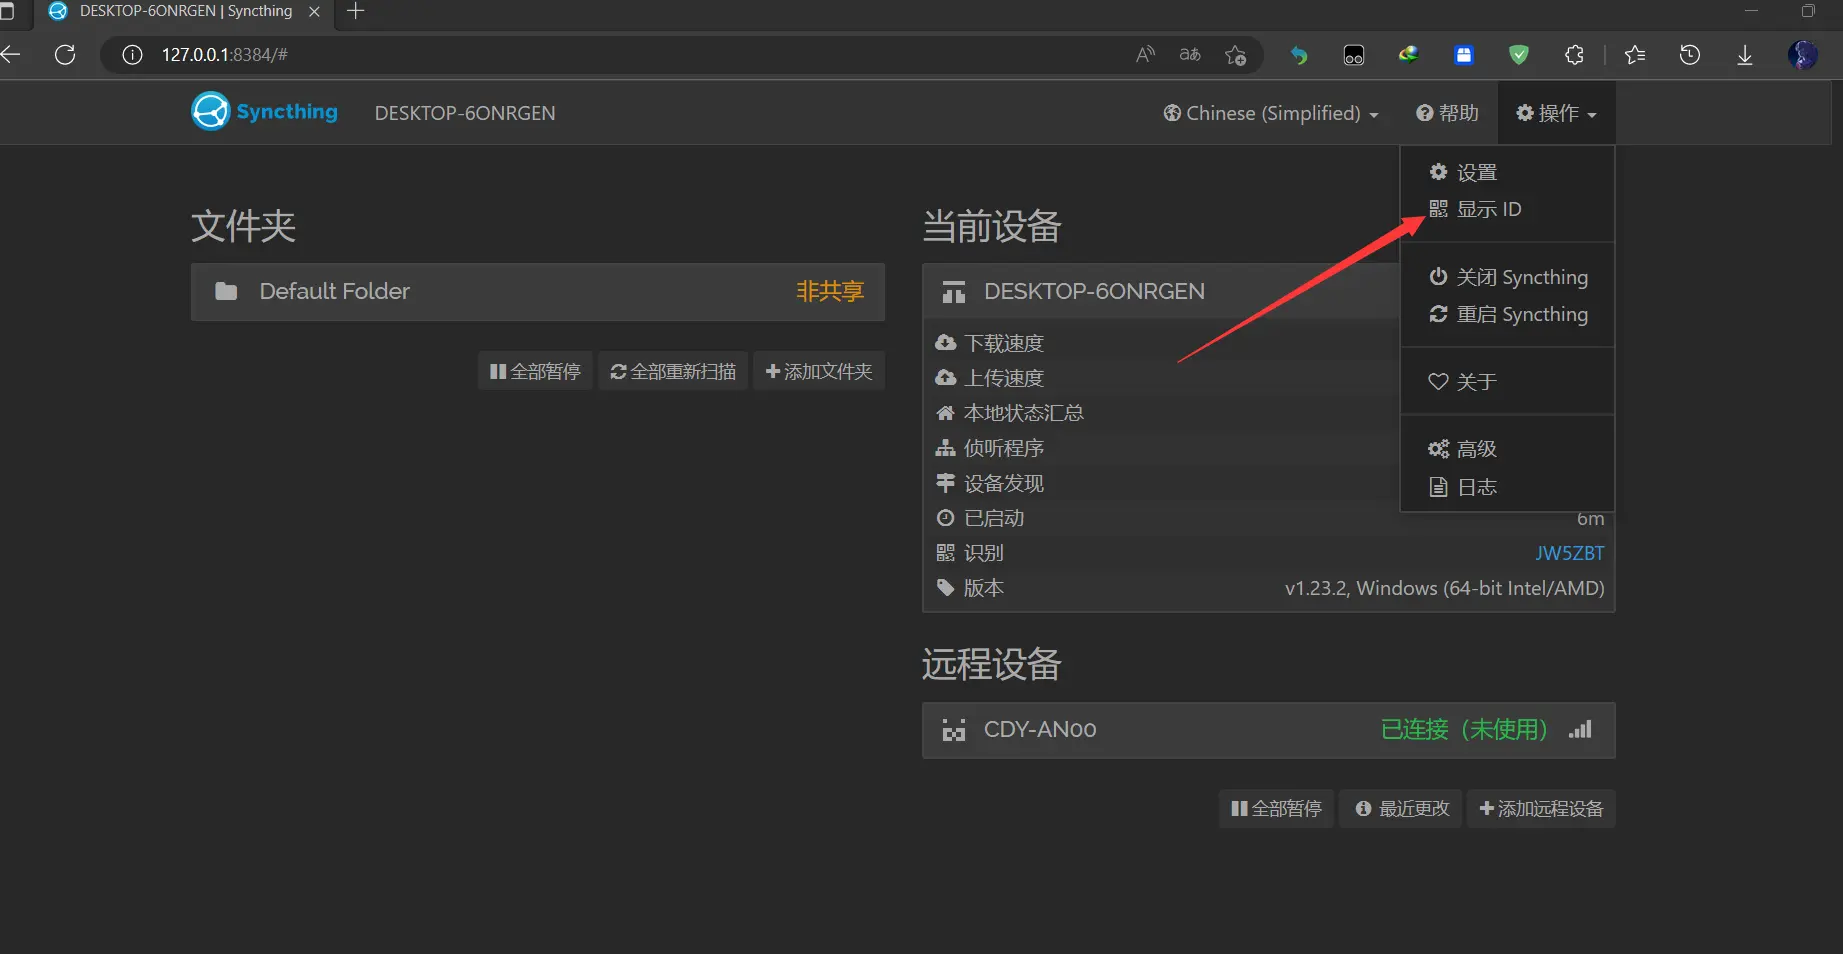Open browser downloads icon
1843x954 pixels.
pos(1745,55)
